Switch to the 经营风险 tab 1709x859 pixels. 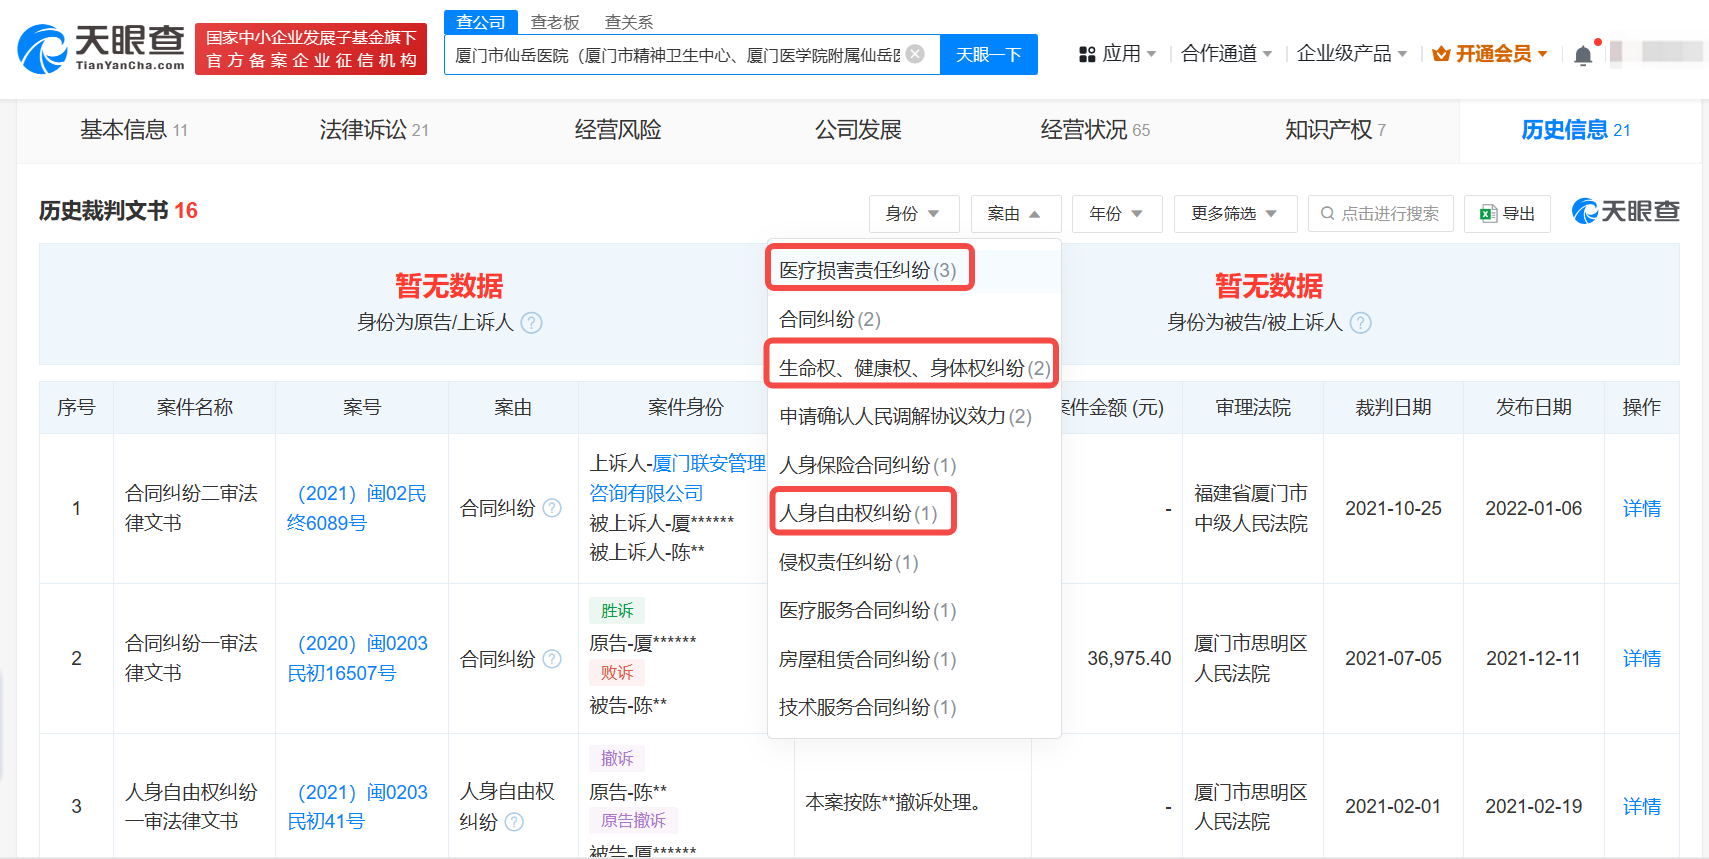point(618,130)
